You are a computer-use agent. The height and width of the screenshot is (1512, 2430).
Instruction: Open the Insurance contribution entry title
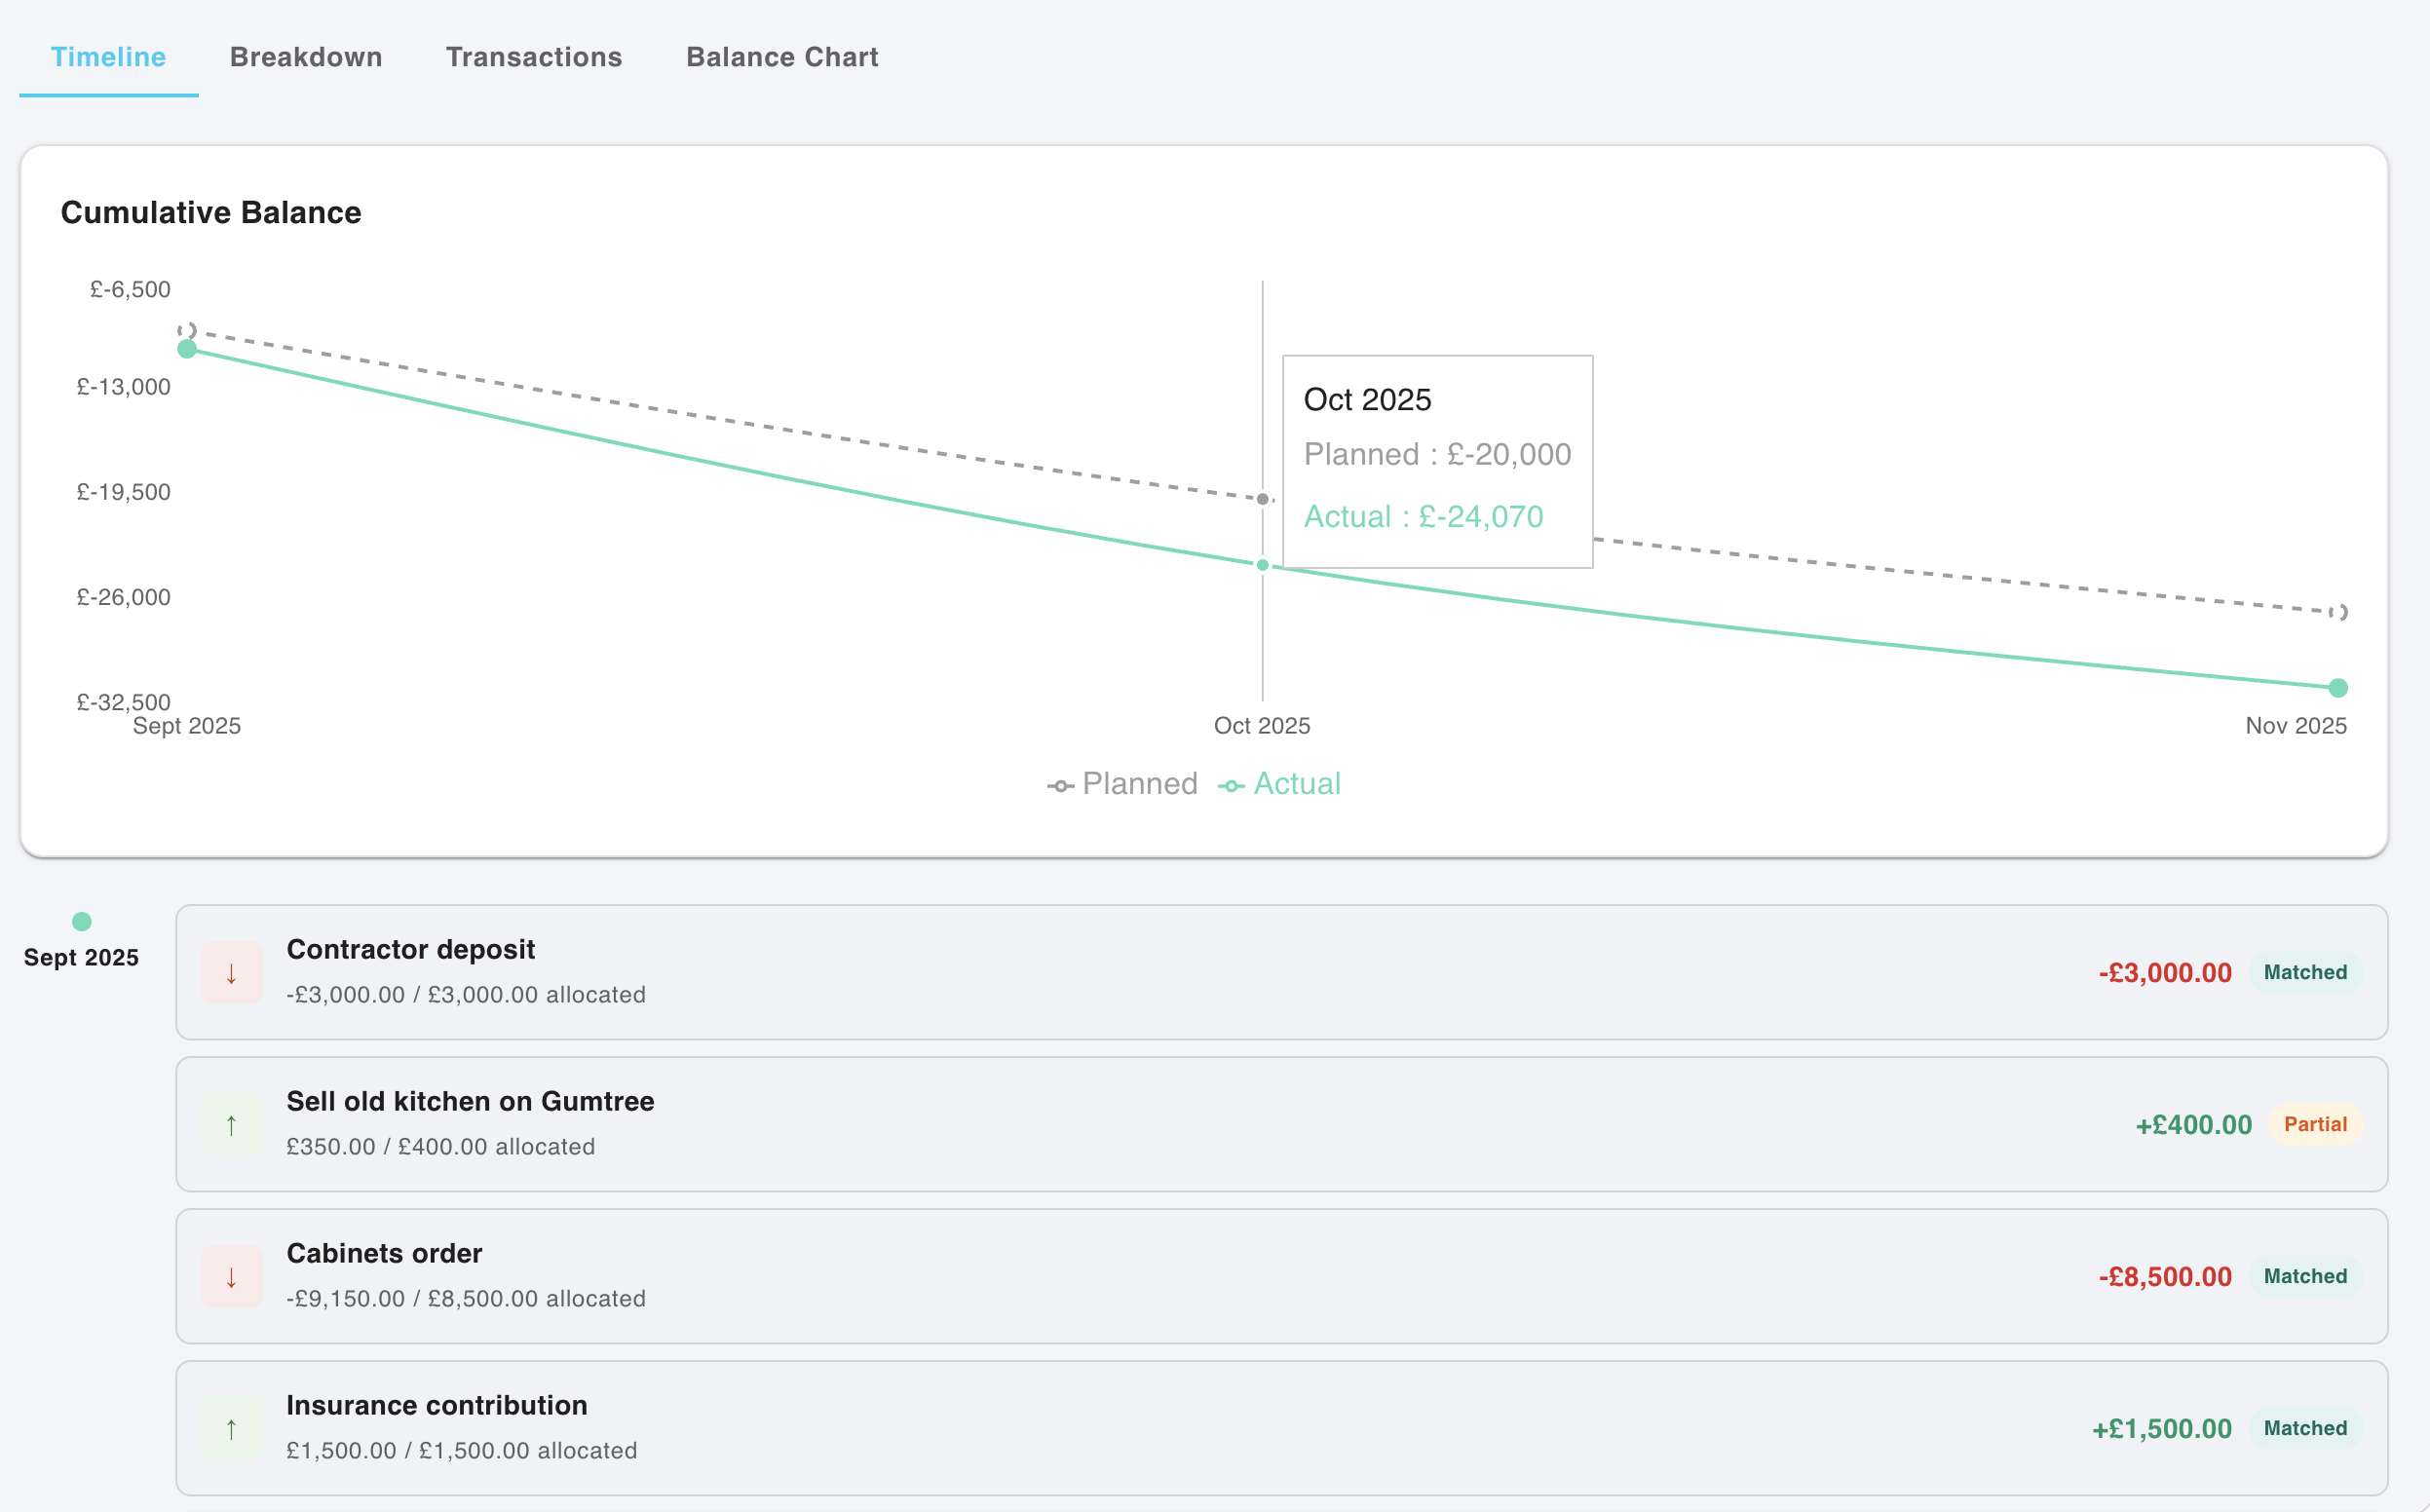437,1405
